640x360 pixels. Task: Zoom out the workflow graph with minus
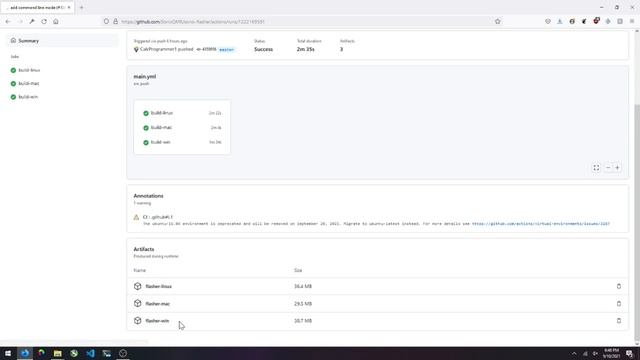click(608, 168)
